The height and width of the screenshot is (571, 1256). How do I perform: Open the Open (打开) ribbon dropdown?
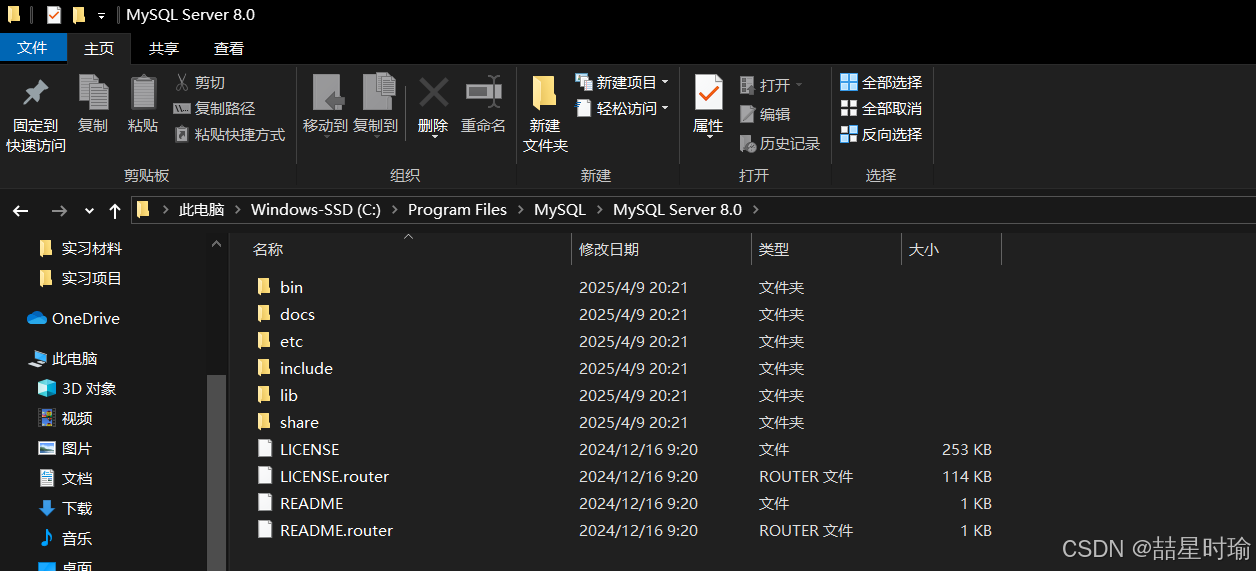click(x=771, y=85)
